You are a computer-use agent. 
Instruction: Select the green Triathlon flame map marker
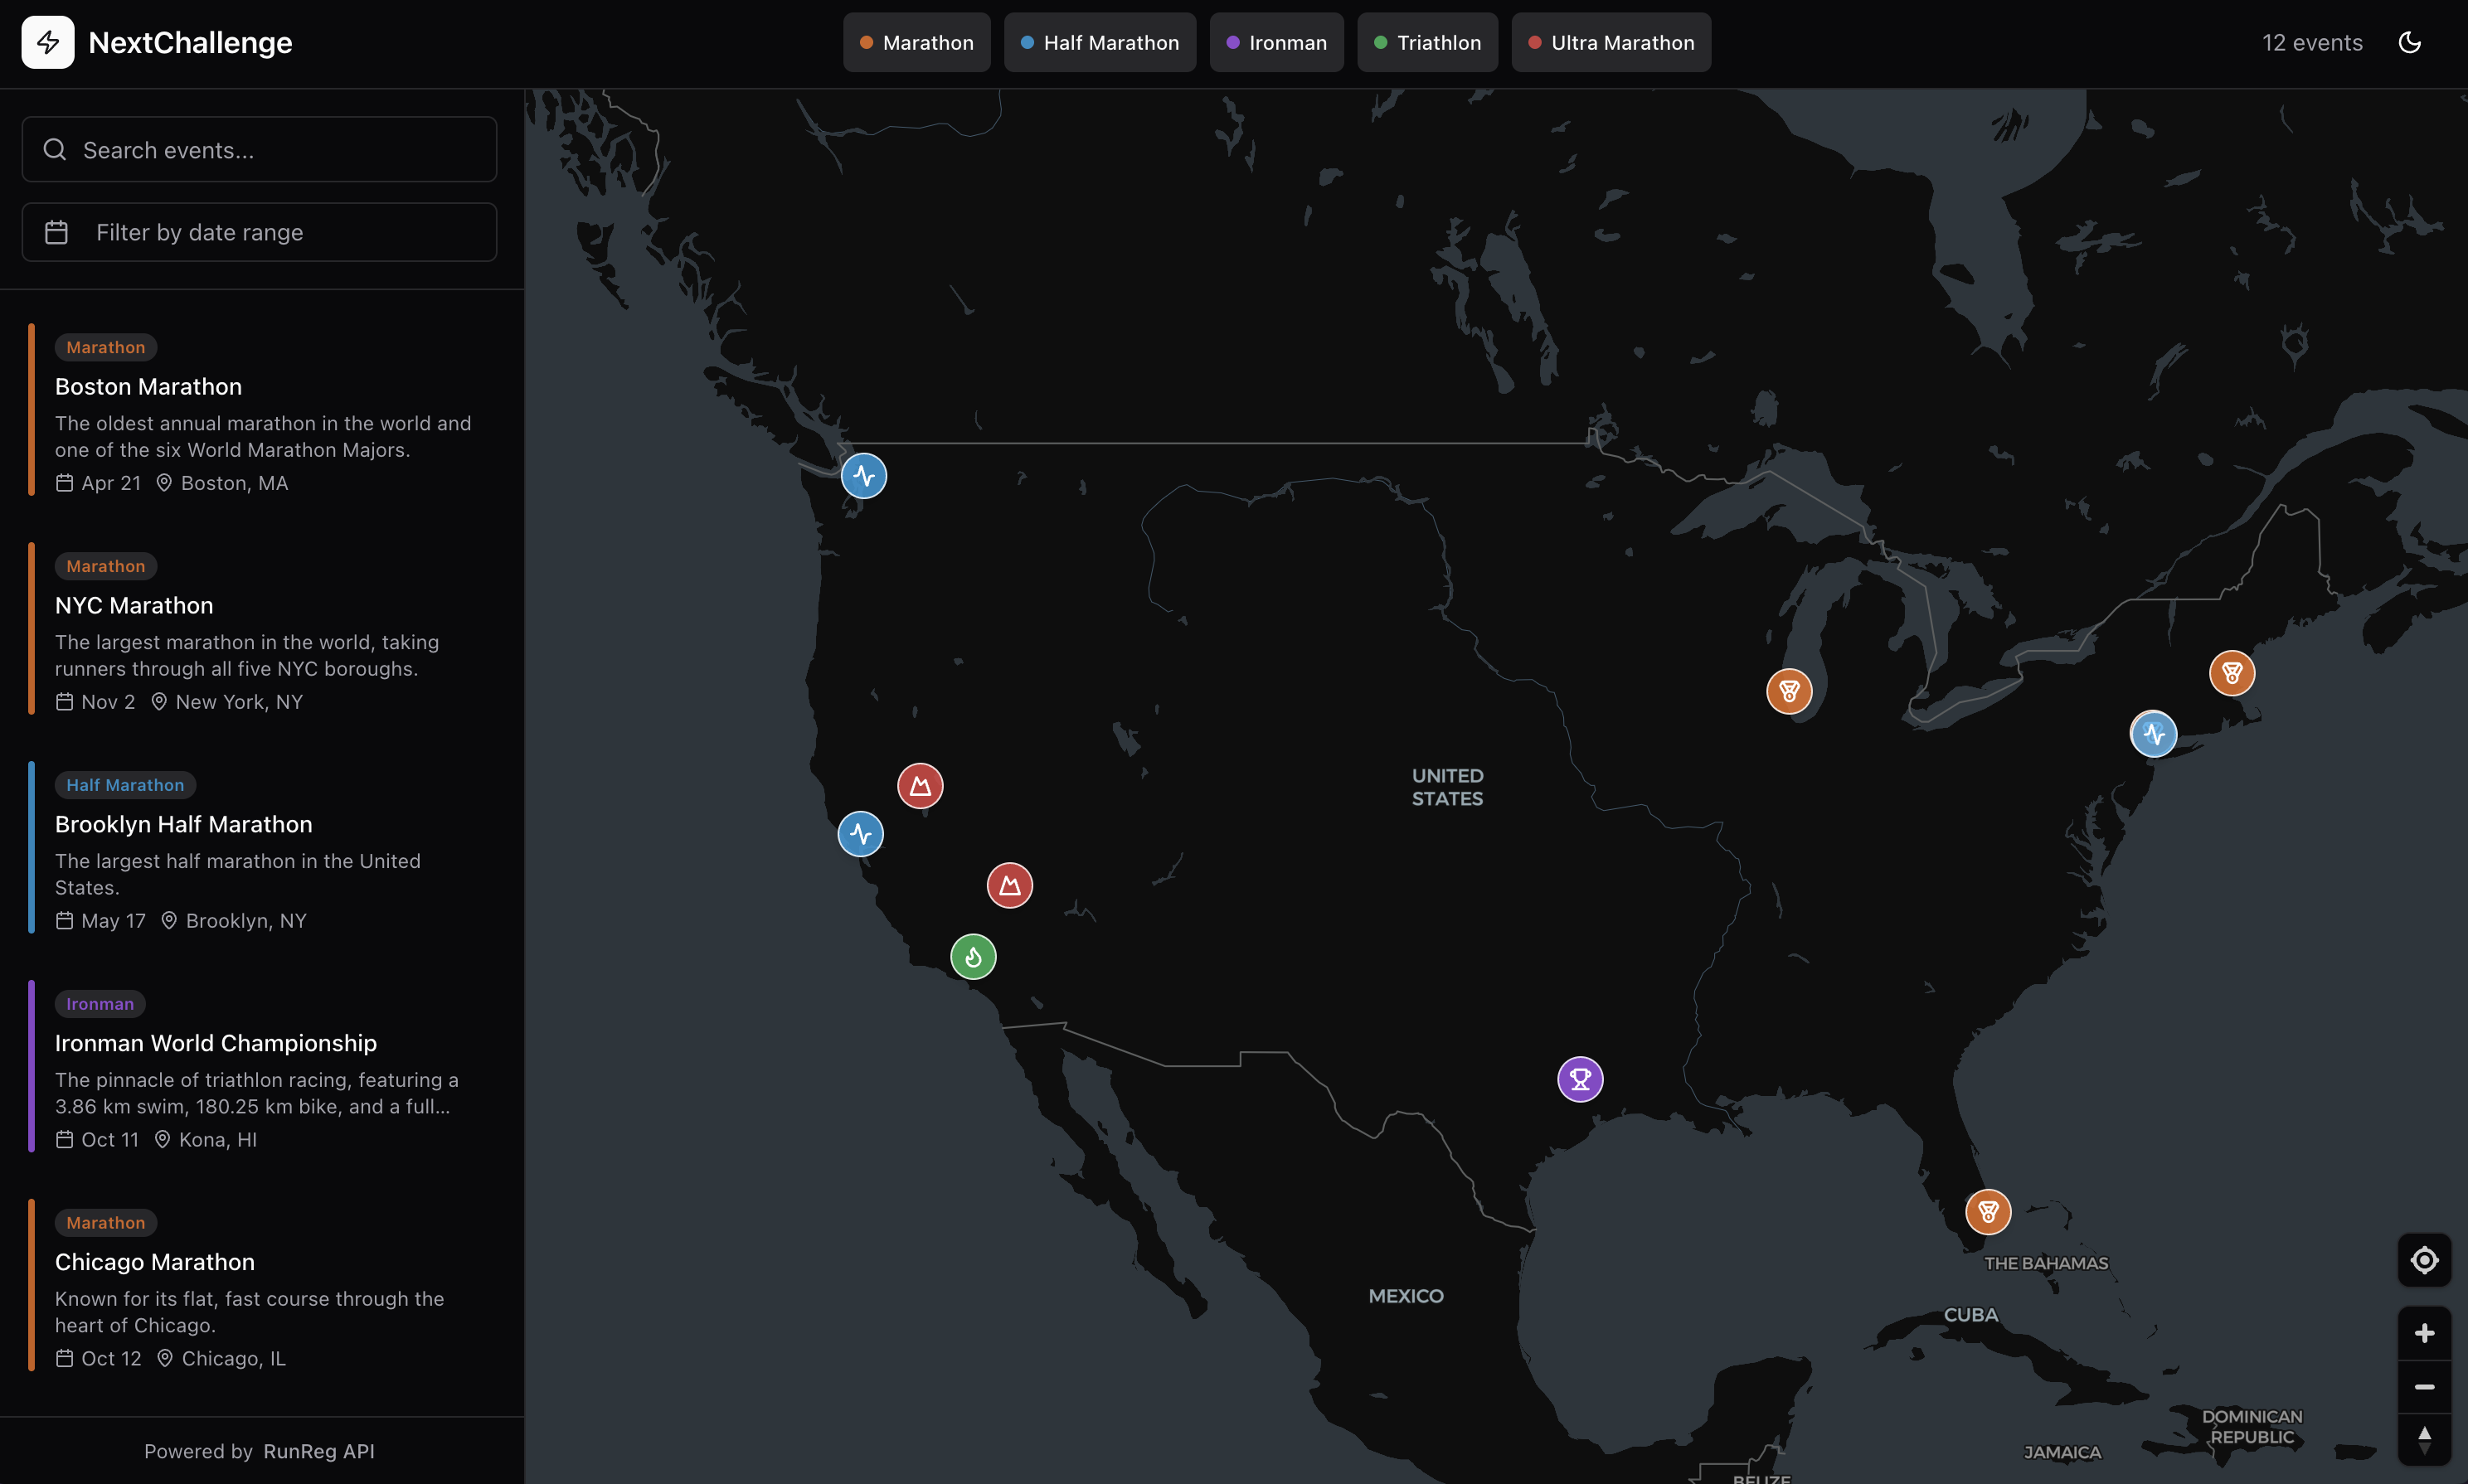point(973,957)
